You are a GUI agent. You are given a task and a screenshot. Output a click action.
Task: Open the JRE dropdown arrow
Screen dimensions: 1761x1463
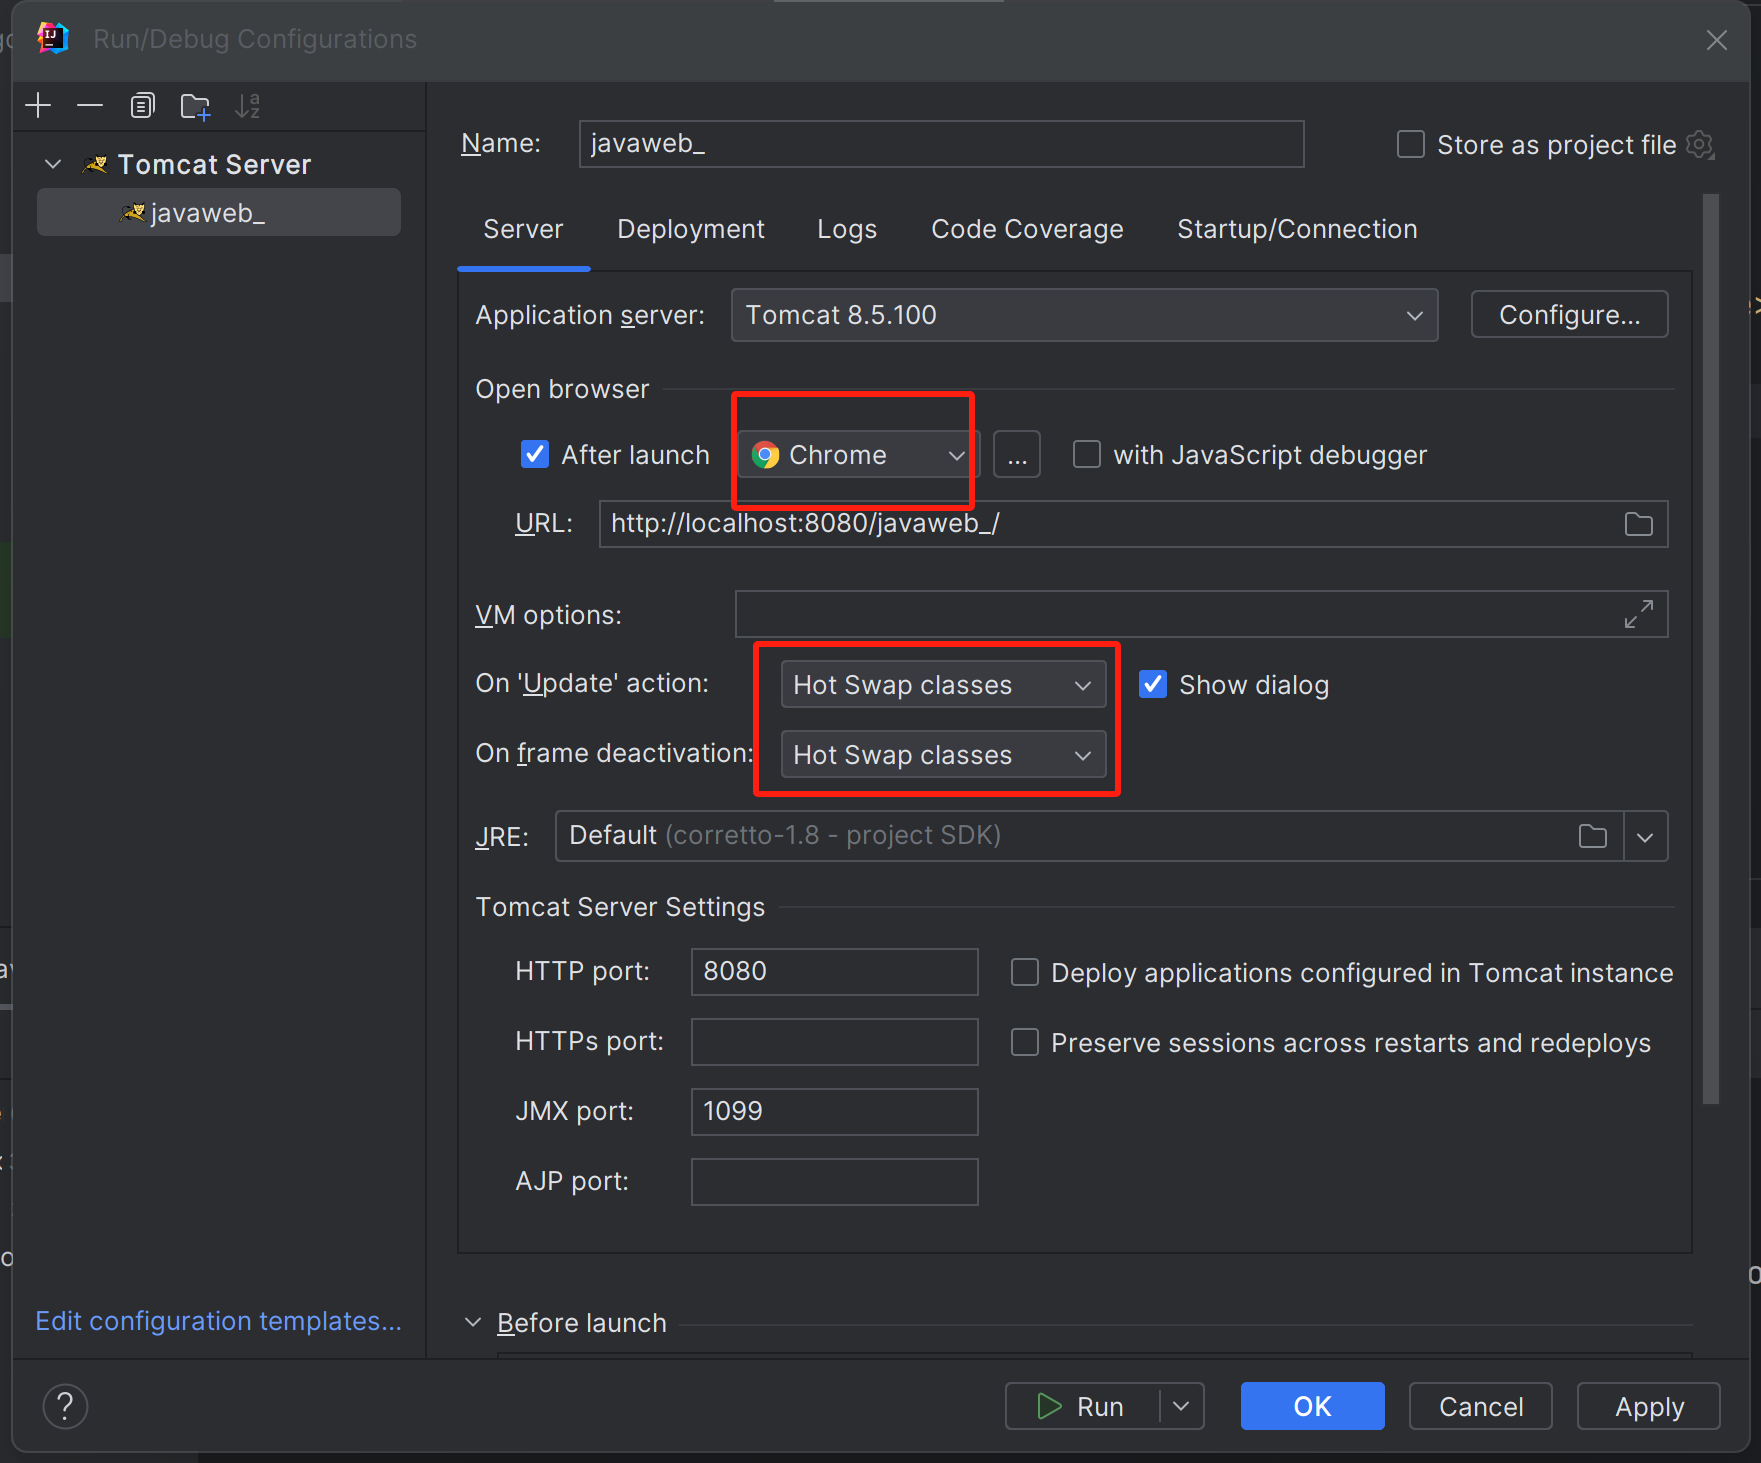(1645, 836)
